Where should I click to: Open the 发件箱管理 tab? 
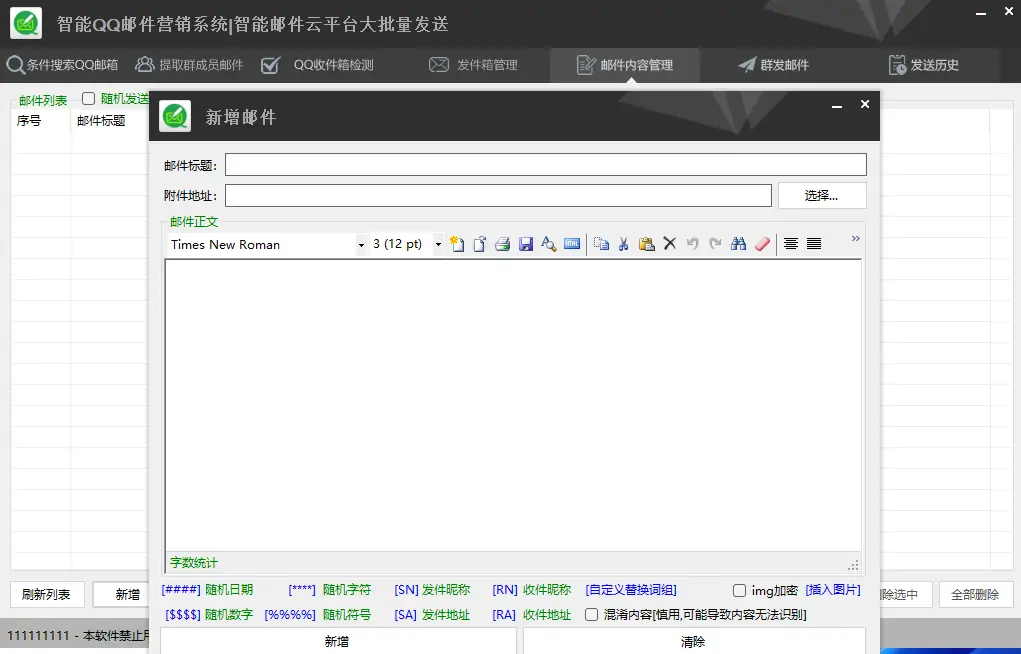click(473, 64)
